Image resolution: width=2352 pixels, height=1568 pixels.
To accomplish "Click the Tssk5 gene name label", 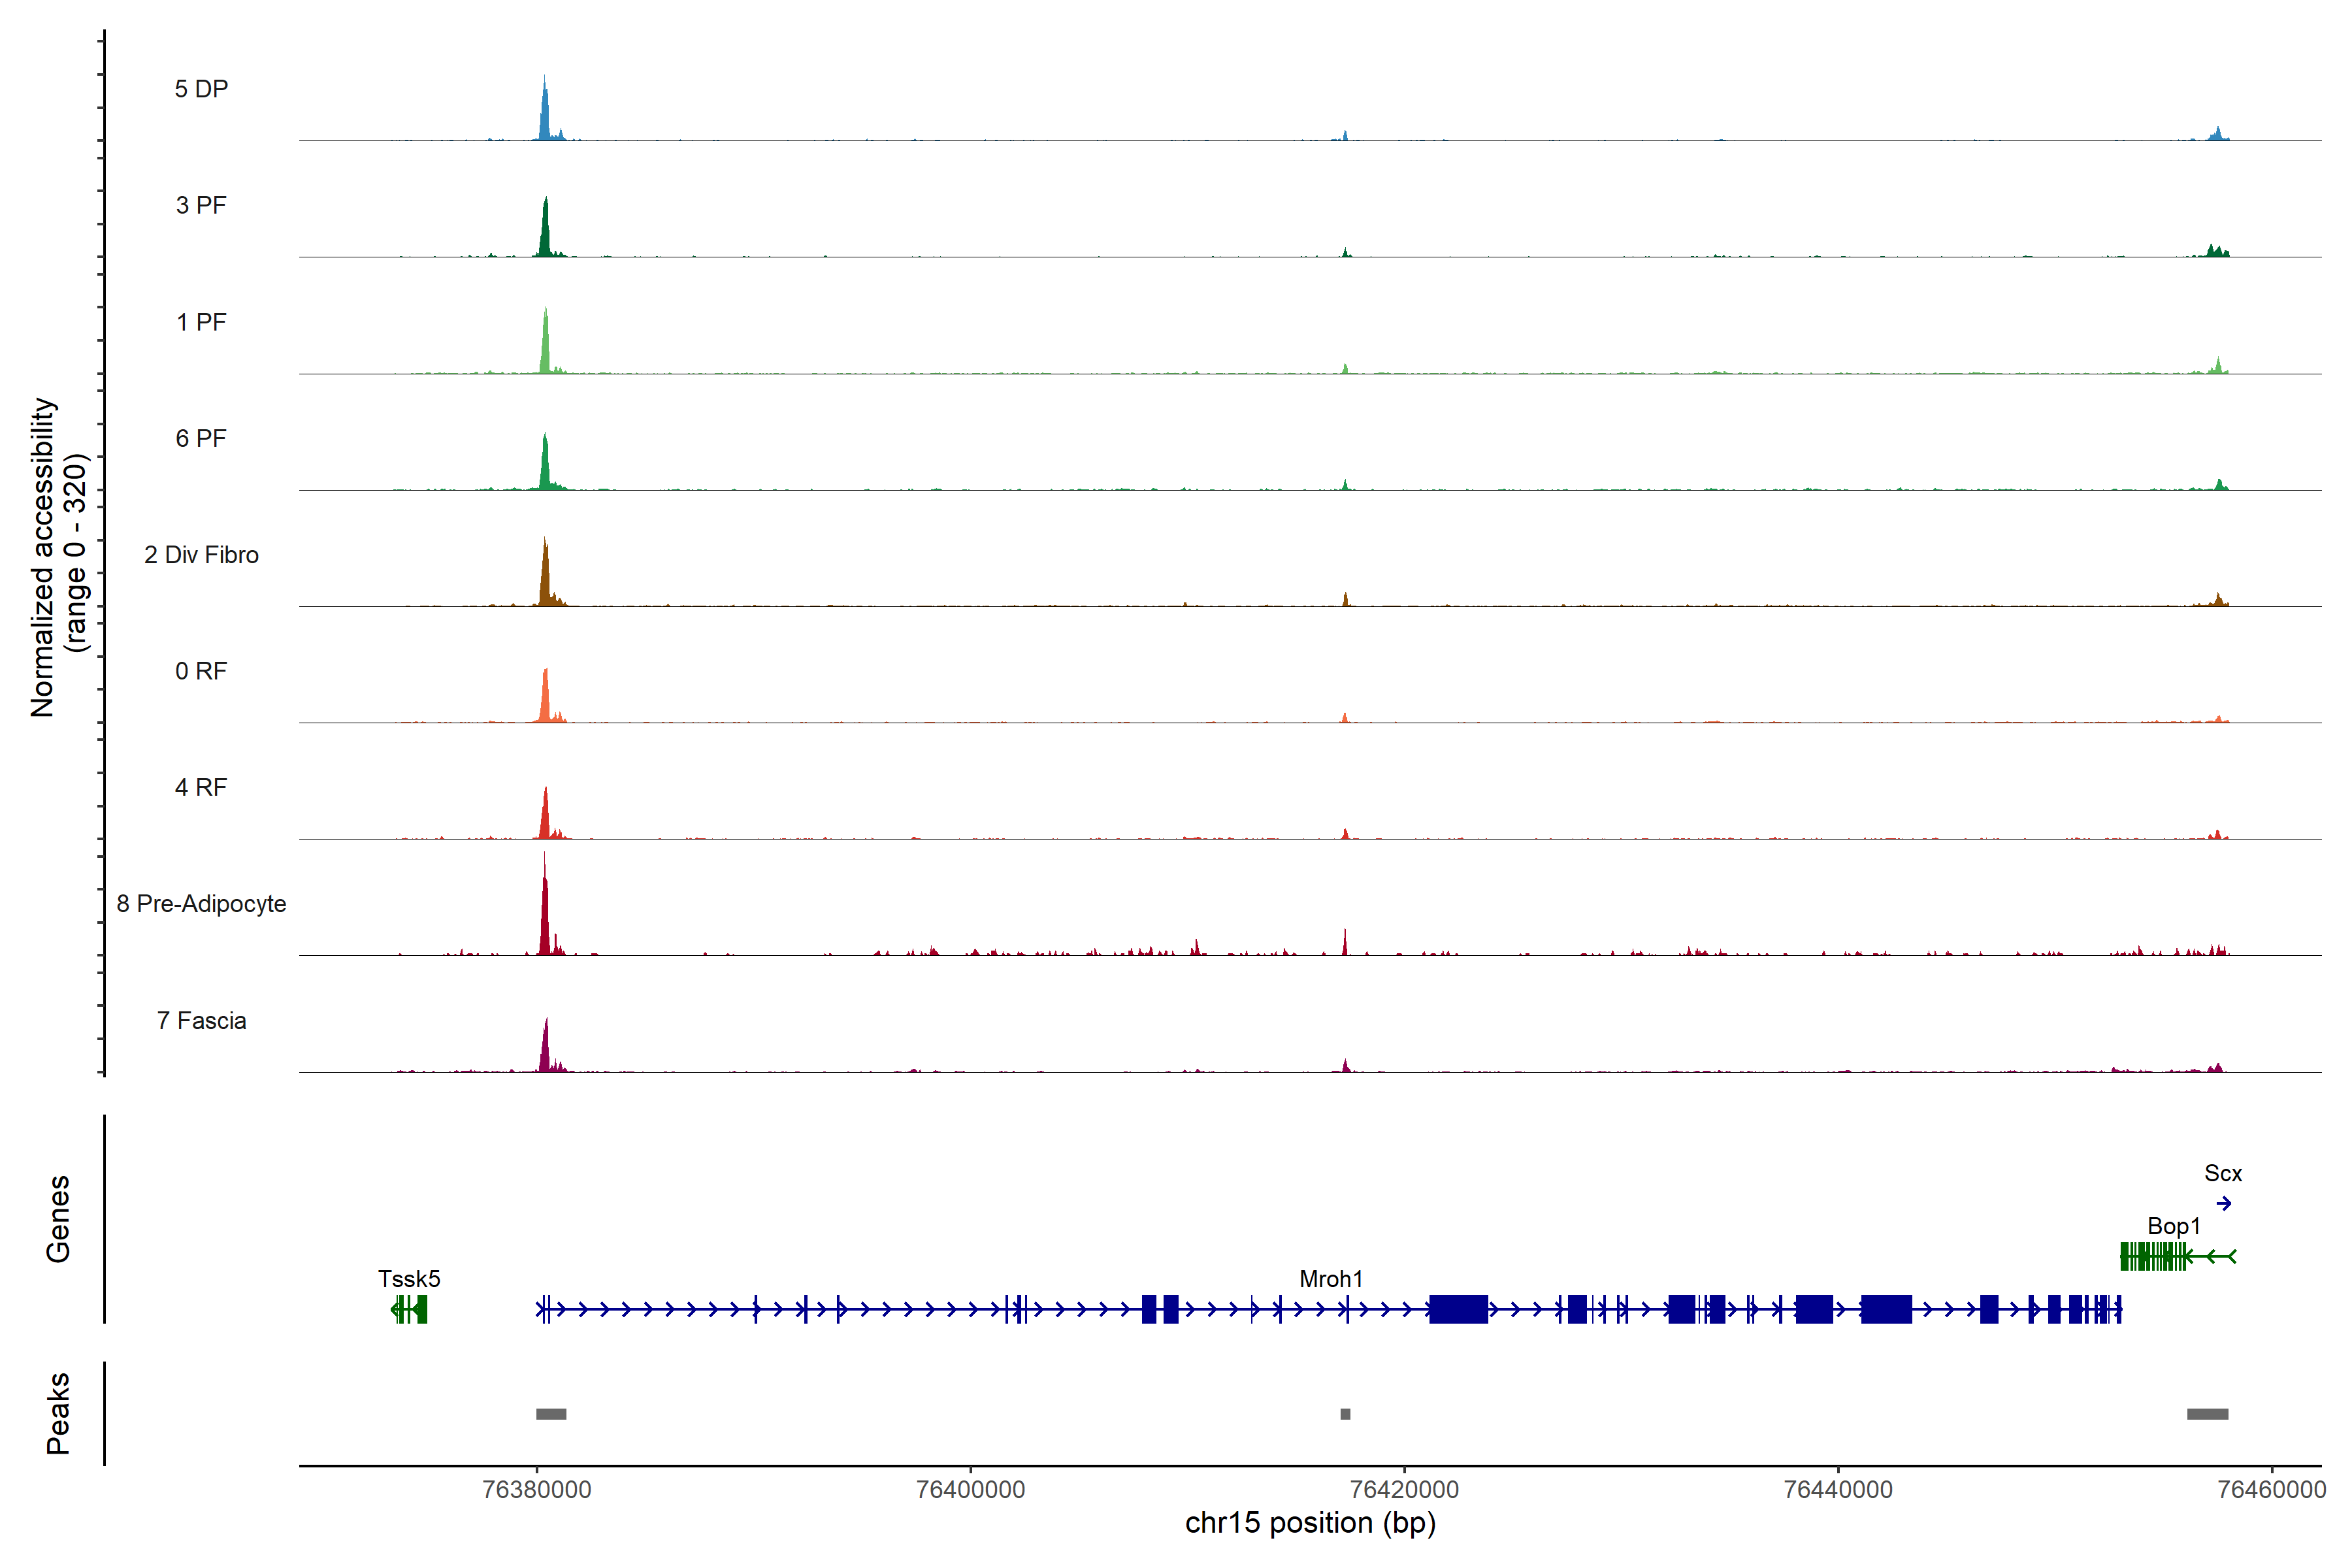I will (409, 1278).
